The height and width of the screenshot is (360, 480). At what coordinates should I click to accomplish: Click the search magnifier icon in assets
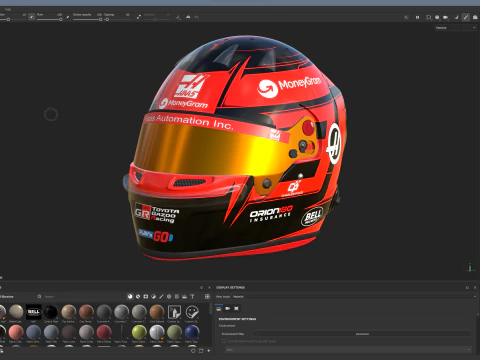point(40,296)
